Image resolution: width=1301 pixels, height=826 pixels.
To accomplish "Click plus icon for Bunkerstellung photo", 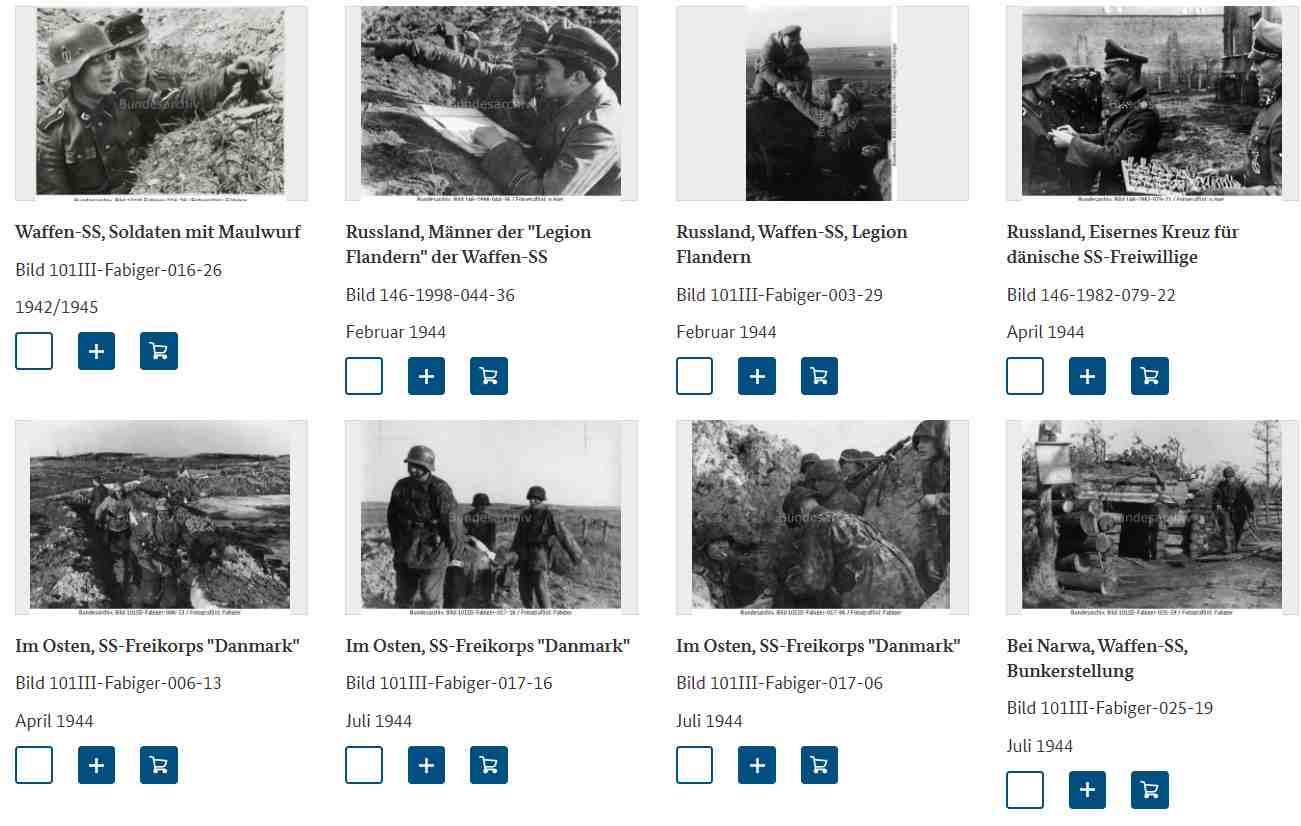I will coord(1088,790).
